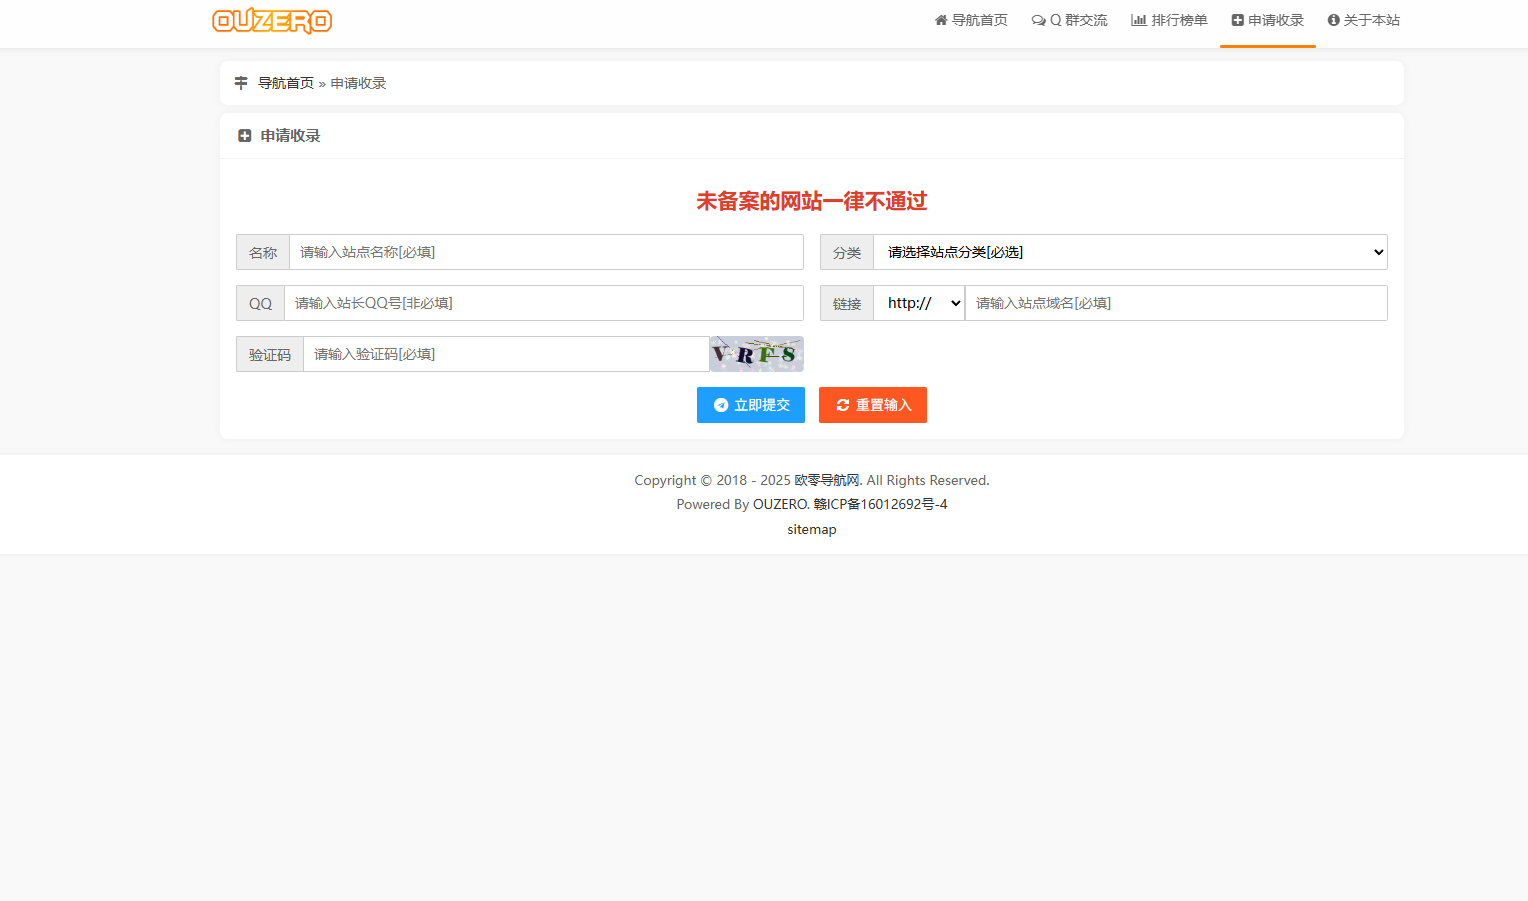Click the 导航首页 breadcrumb link
Image resolution: width=1528 pixels, height=901 pixels.
click(x=285, y=83)
